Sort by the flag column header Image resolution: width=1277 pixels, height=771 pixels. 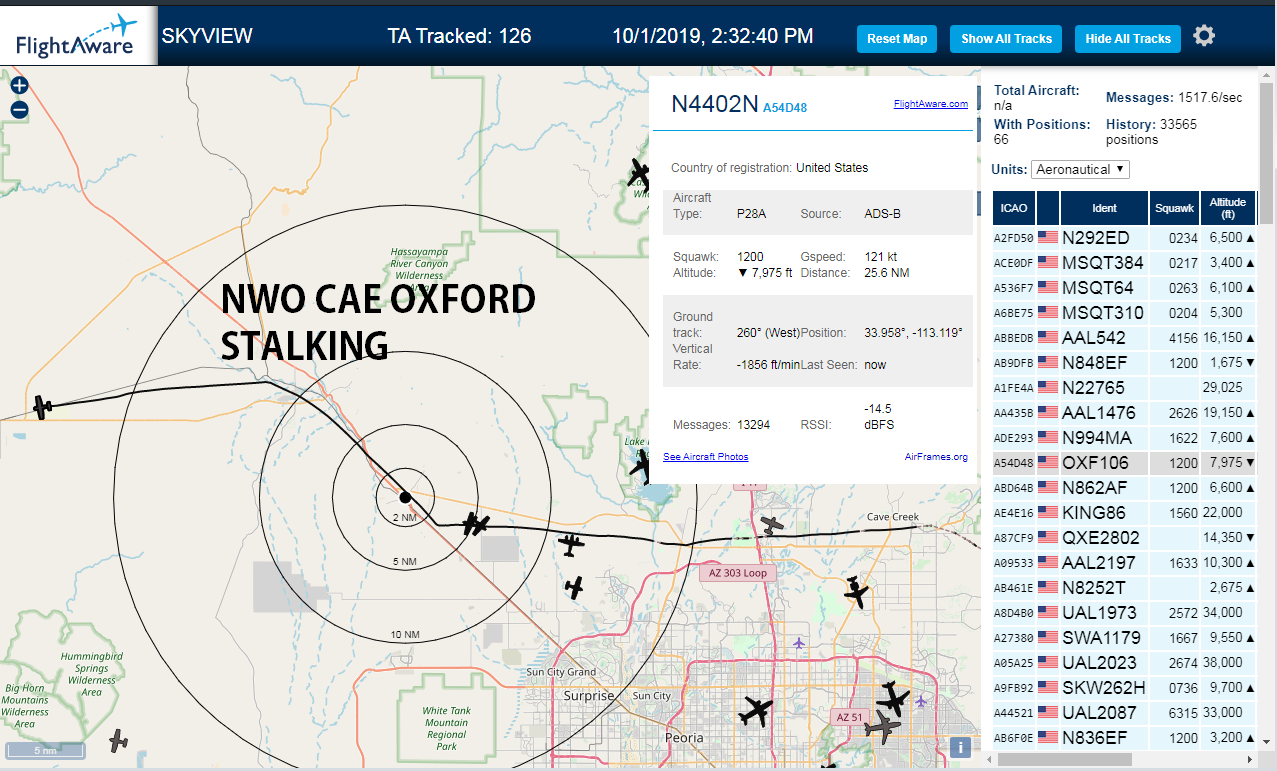tap(1048, 208)
